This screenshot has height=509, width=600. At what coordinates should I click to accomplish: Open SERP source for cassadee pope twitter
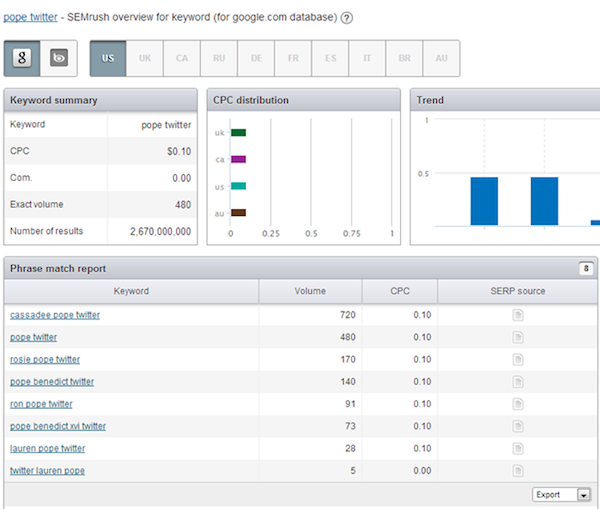518,315
